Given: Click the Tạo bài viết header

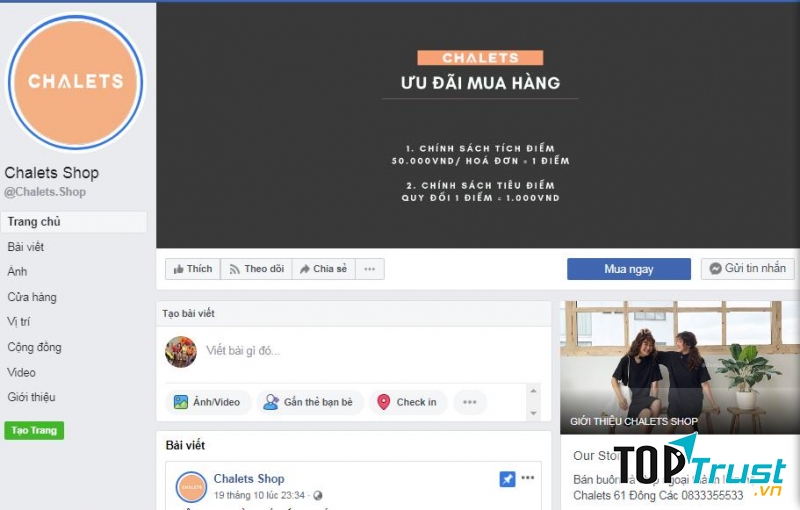Looking at the screenshot, I should tap(188, 313).
